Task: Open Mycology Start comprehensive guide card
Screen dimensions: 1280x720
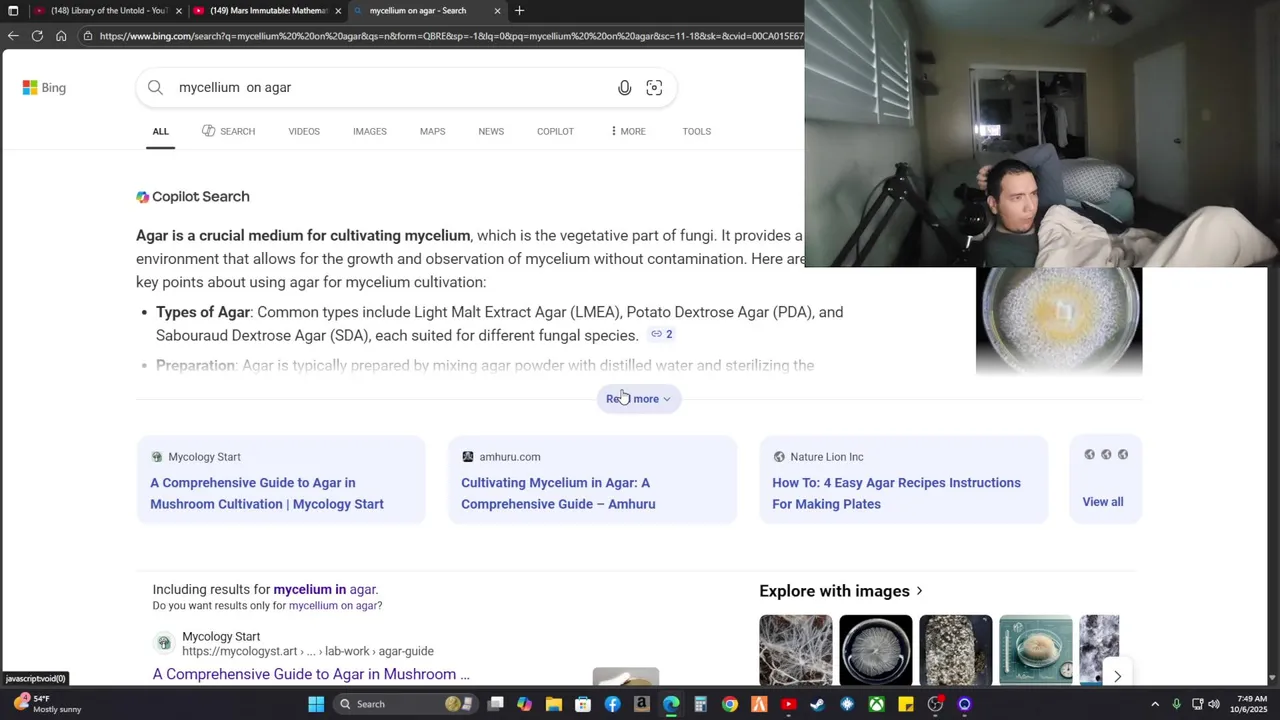Action: coord(281,480)
